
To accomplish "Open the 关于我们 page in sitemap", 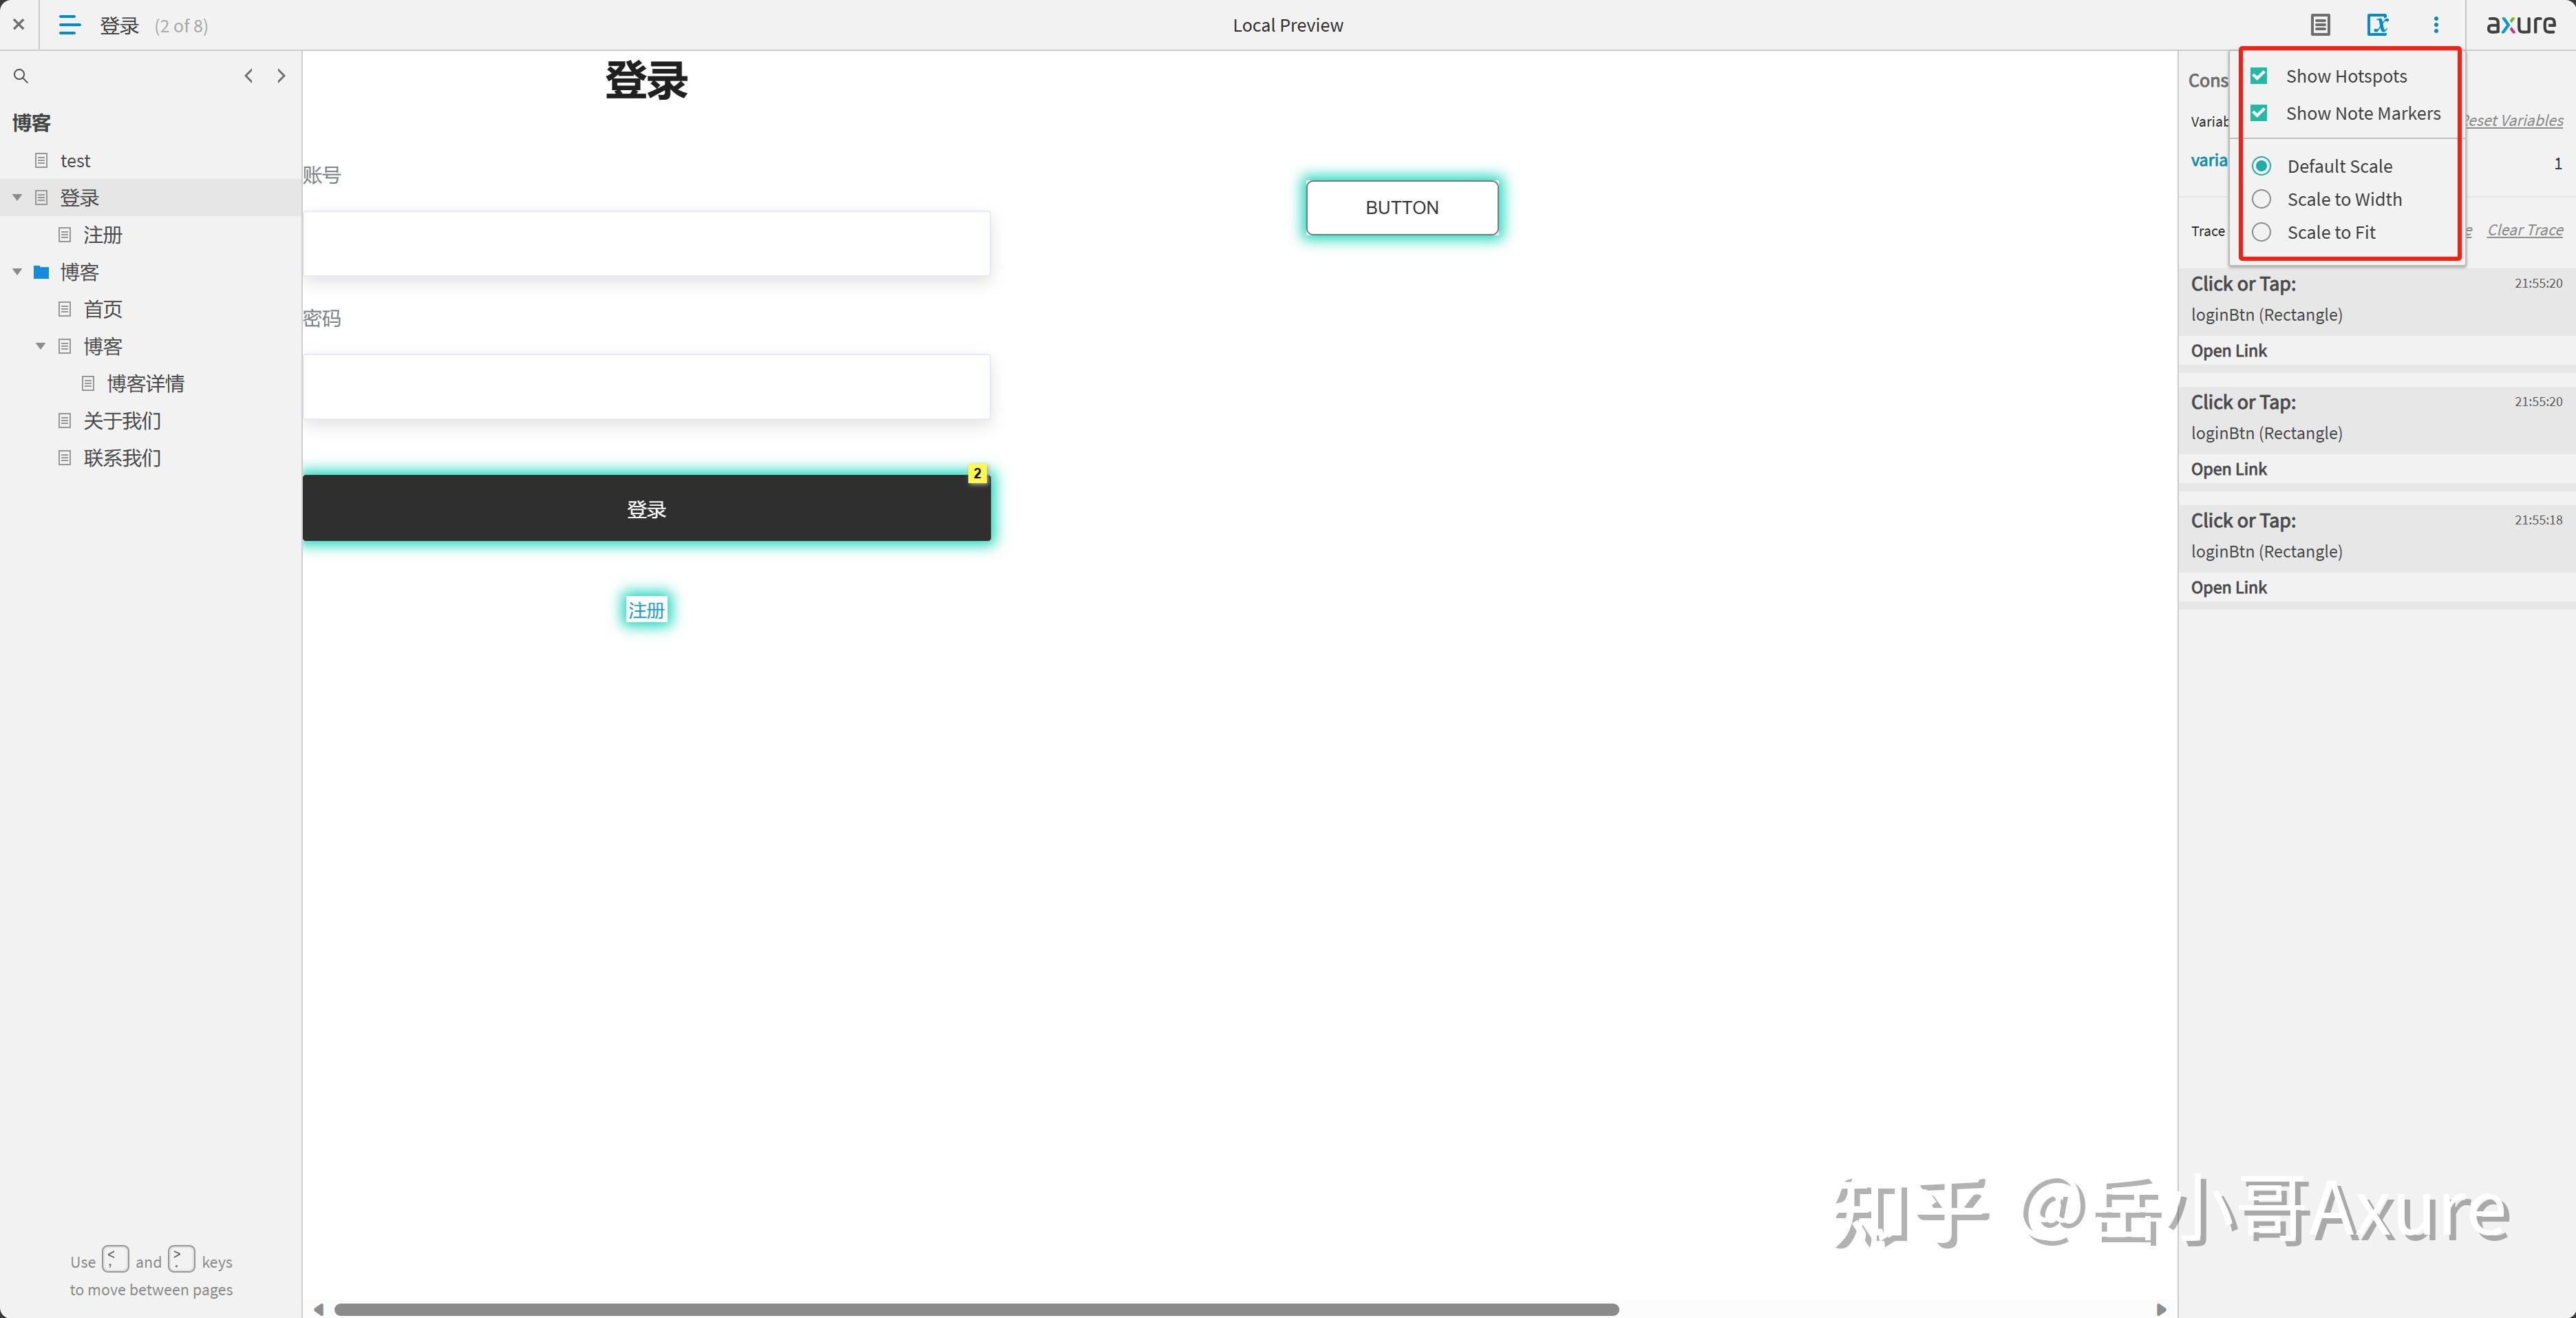I will (122, 421).
